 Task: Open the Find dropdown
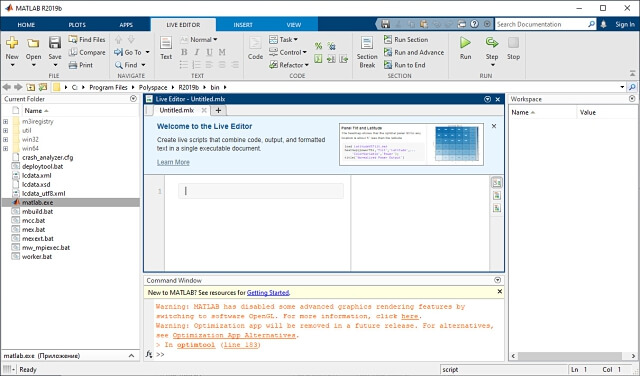(x=130, y=65)
